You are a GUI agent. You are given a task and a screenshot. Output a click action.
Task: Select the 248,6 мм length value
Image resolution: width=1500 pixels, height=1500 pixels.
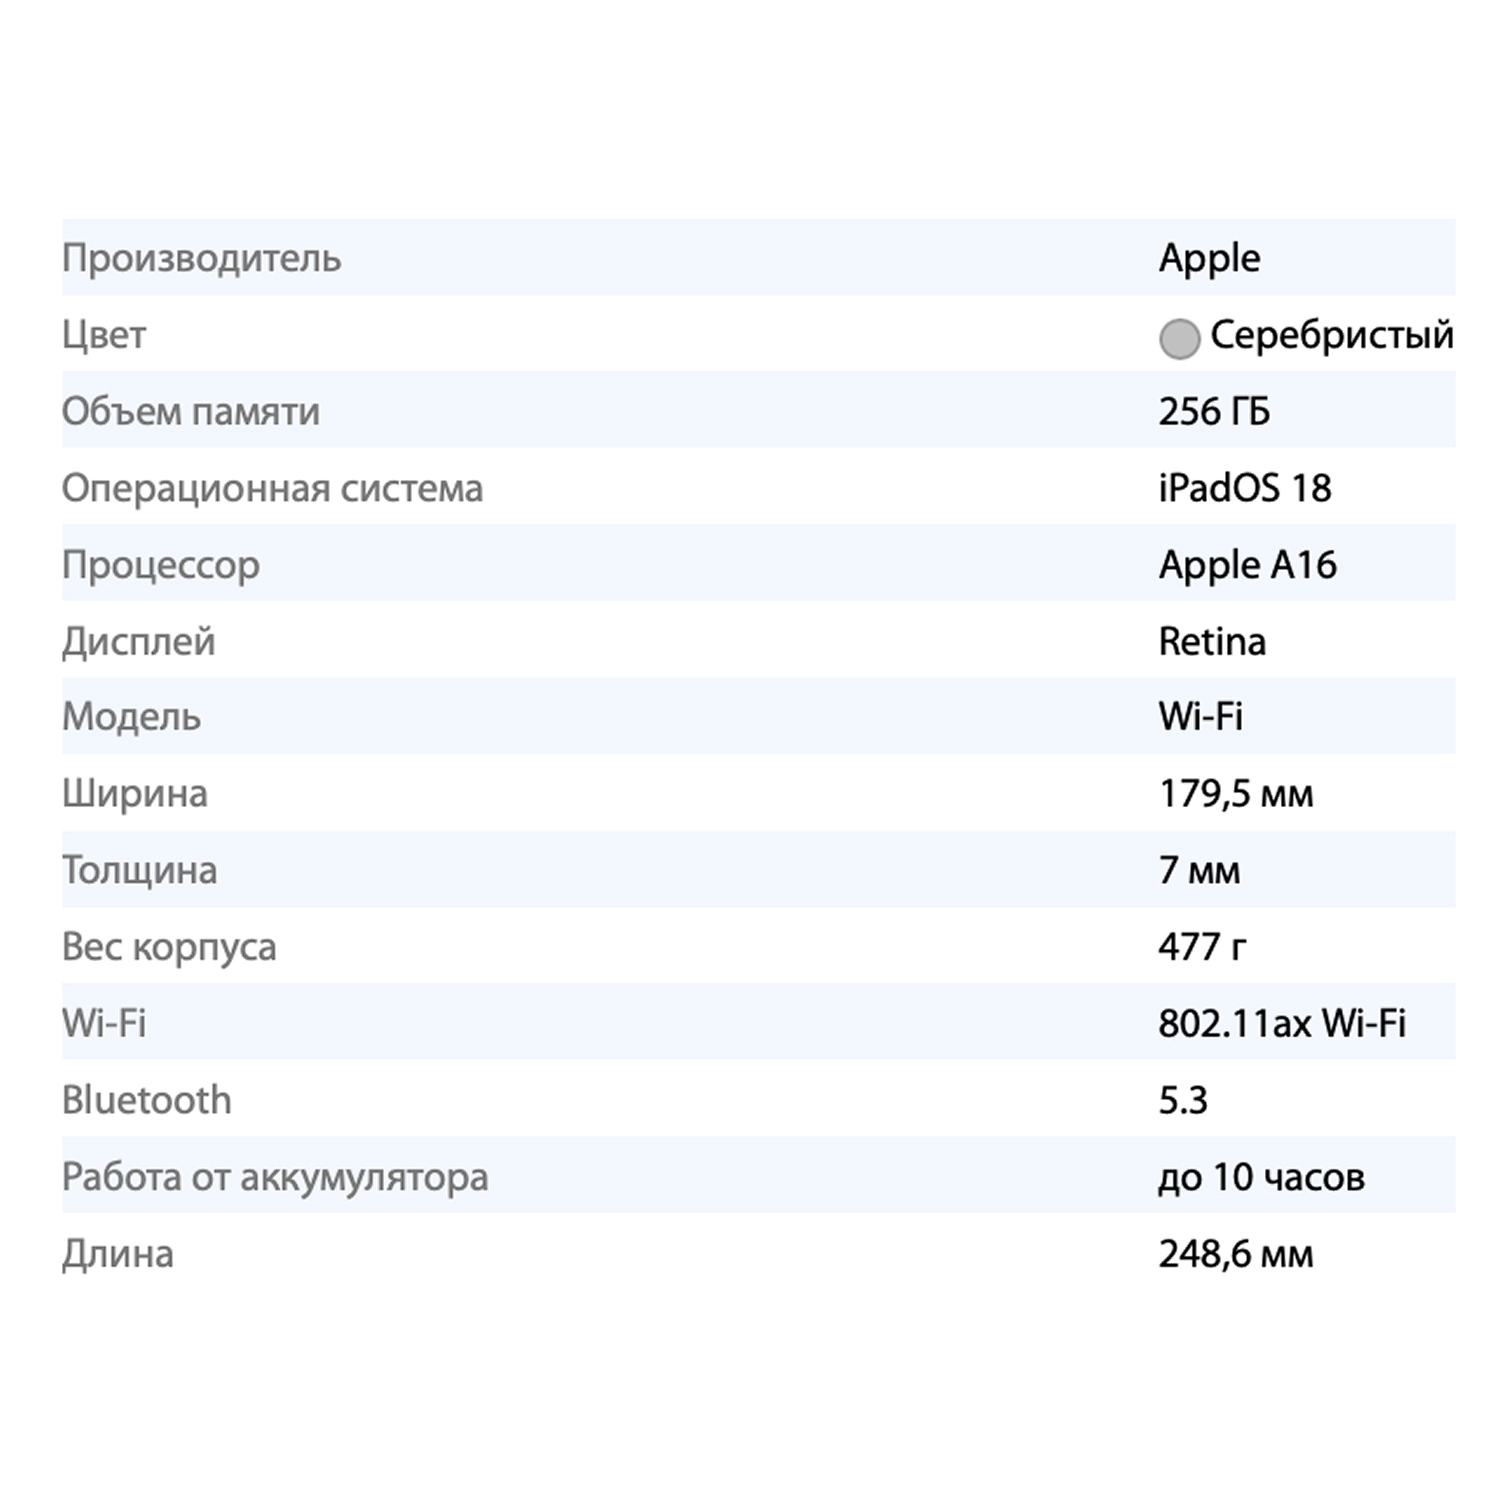point(1236,1253)
